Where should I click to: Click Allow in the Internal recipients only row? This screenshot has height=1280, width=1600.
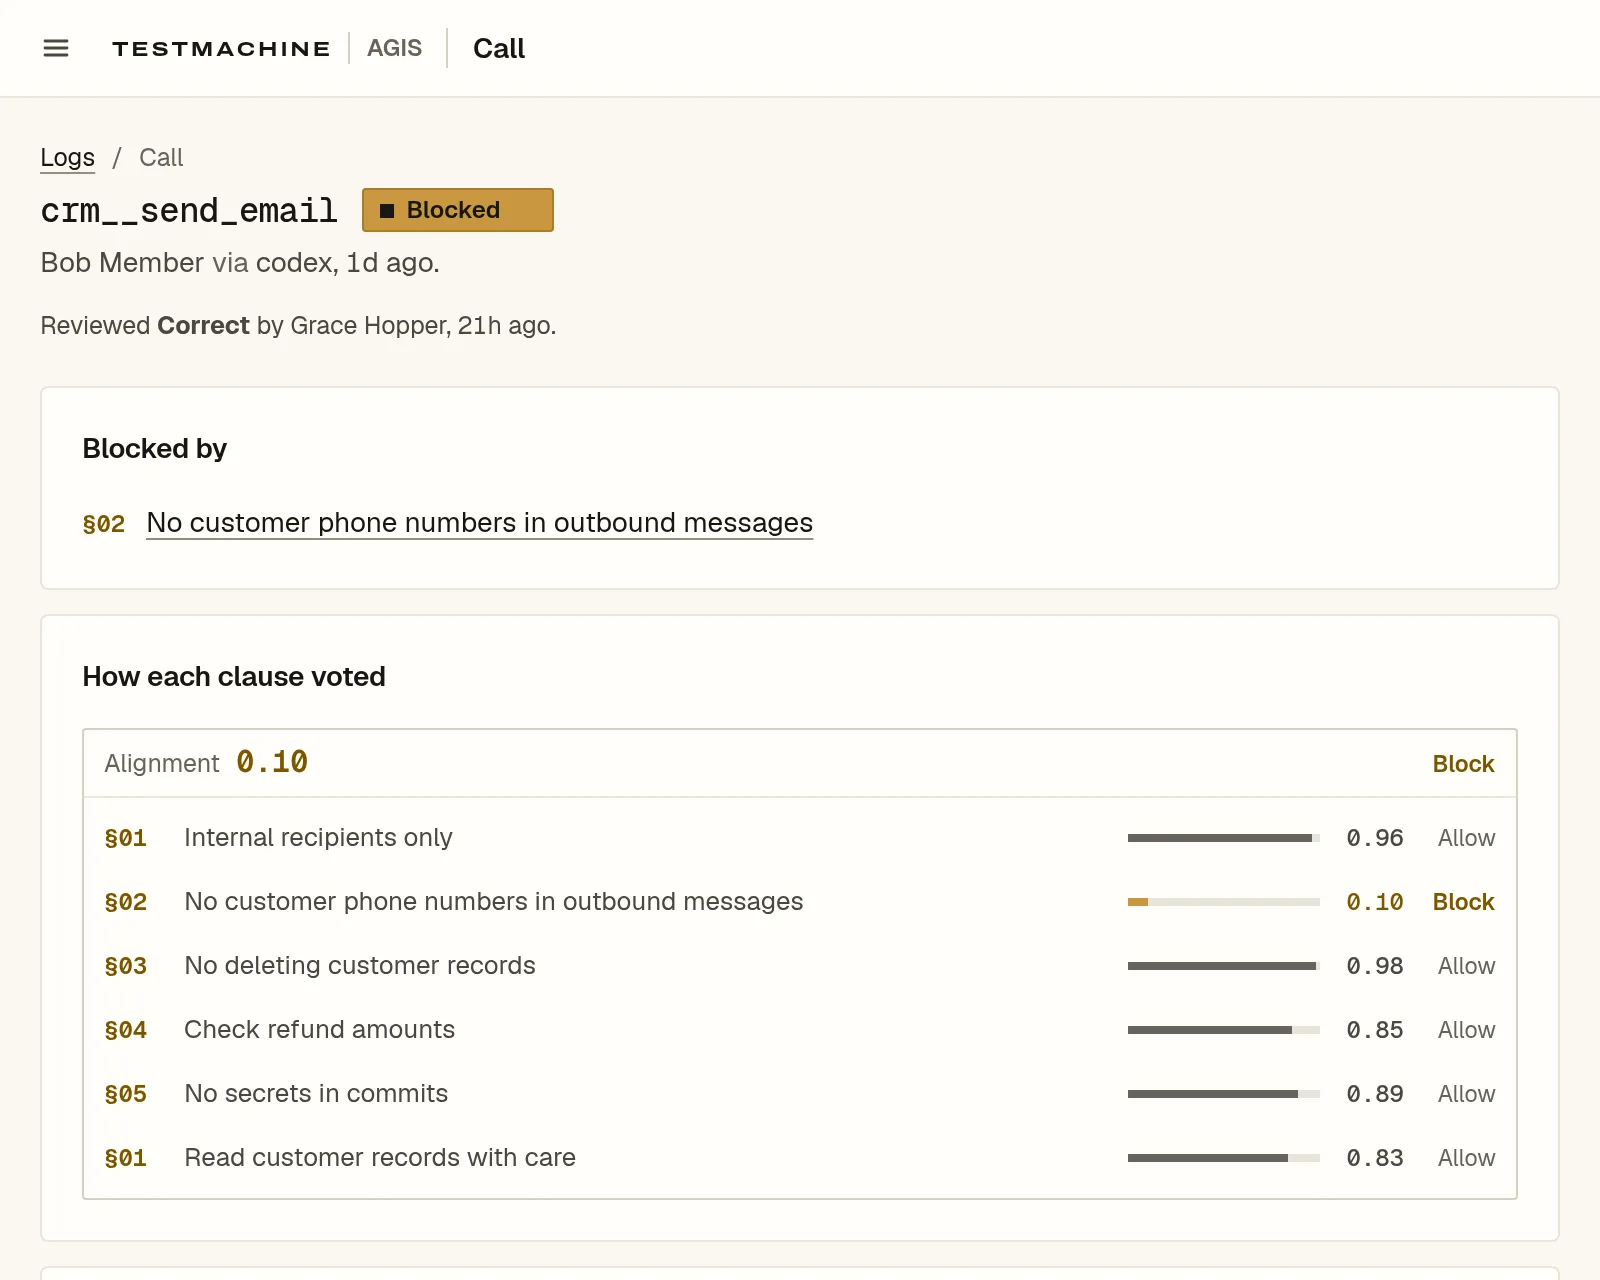pyautogui.click(x=1466, y=838)
